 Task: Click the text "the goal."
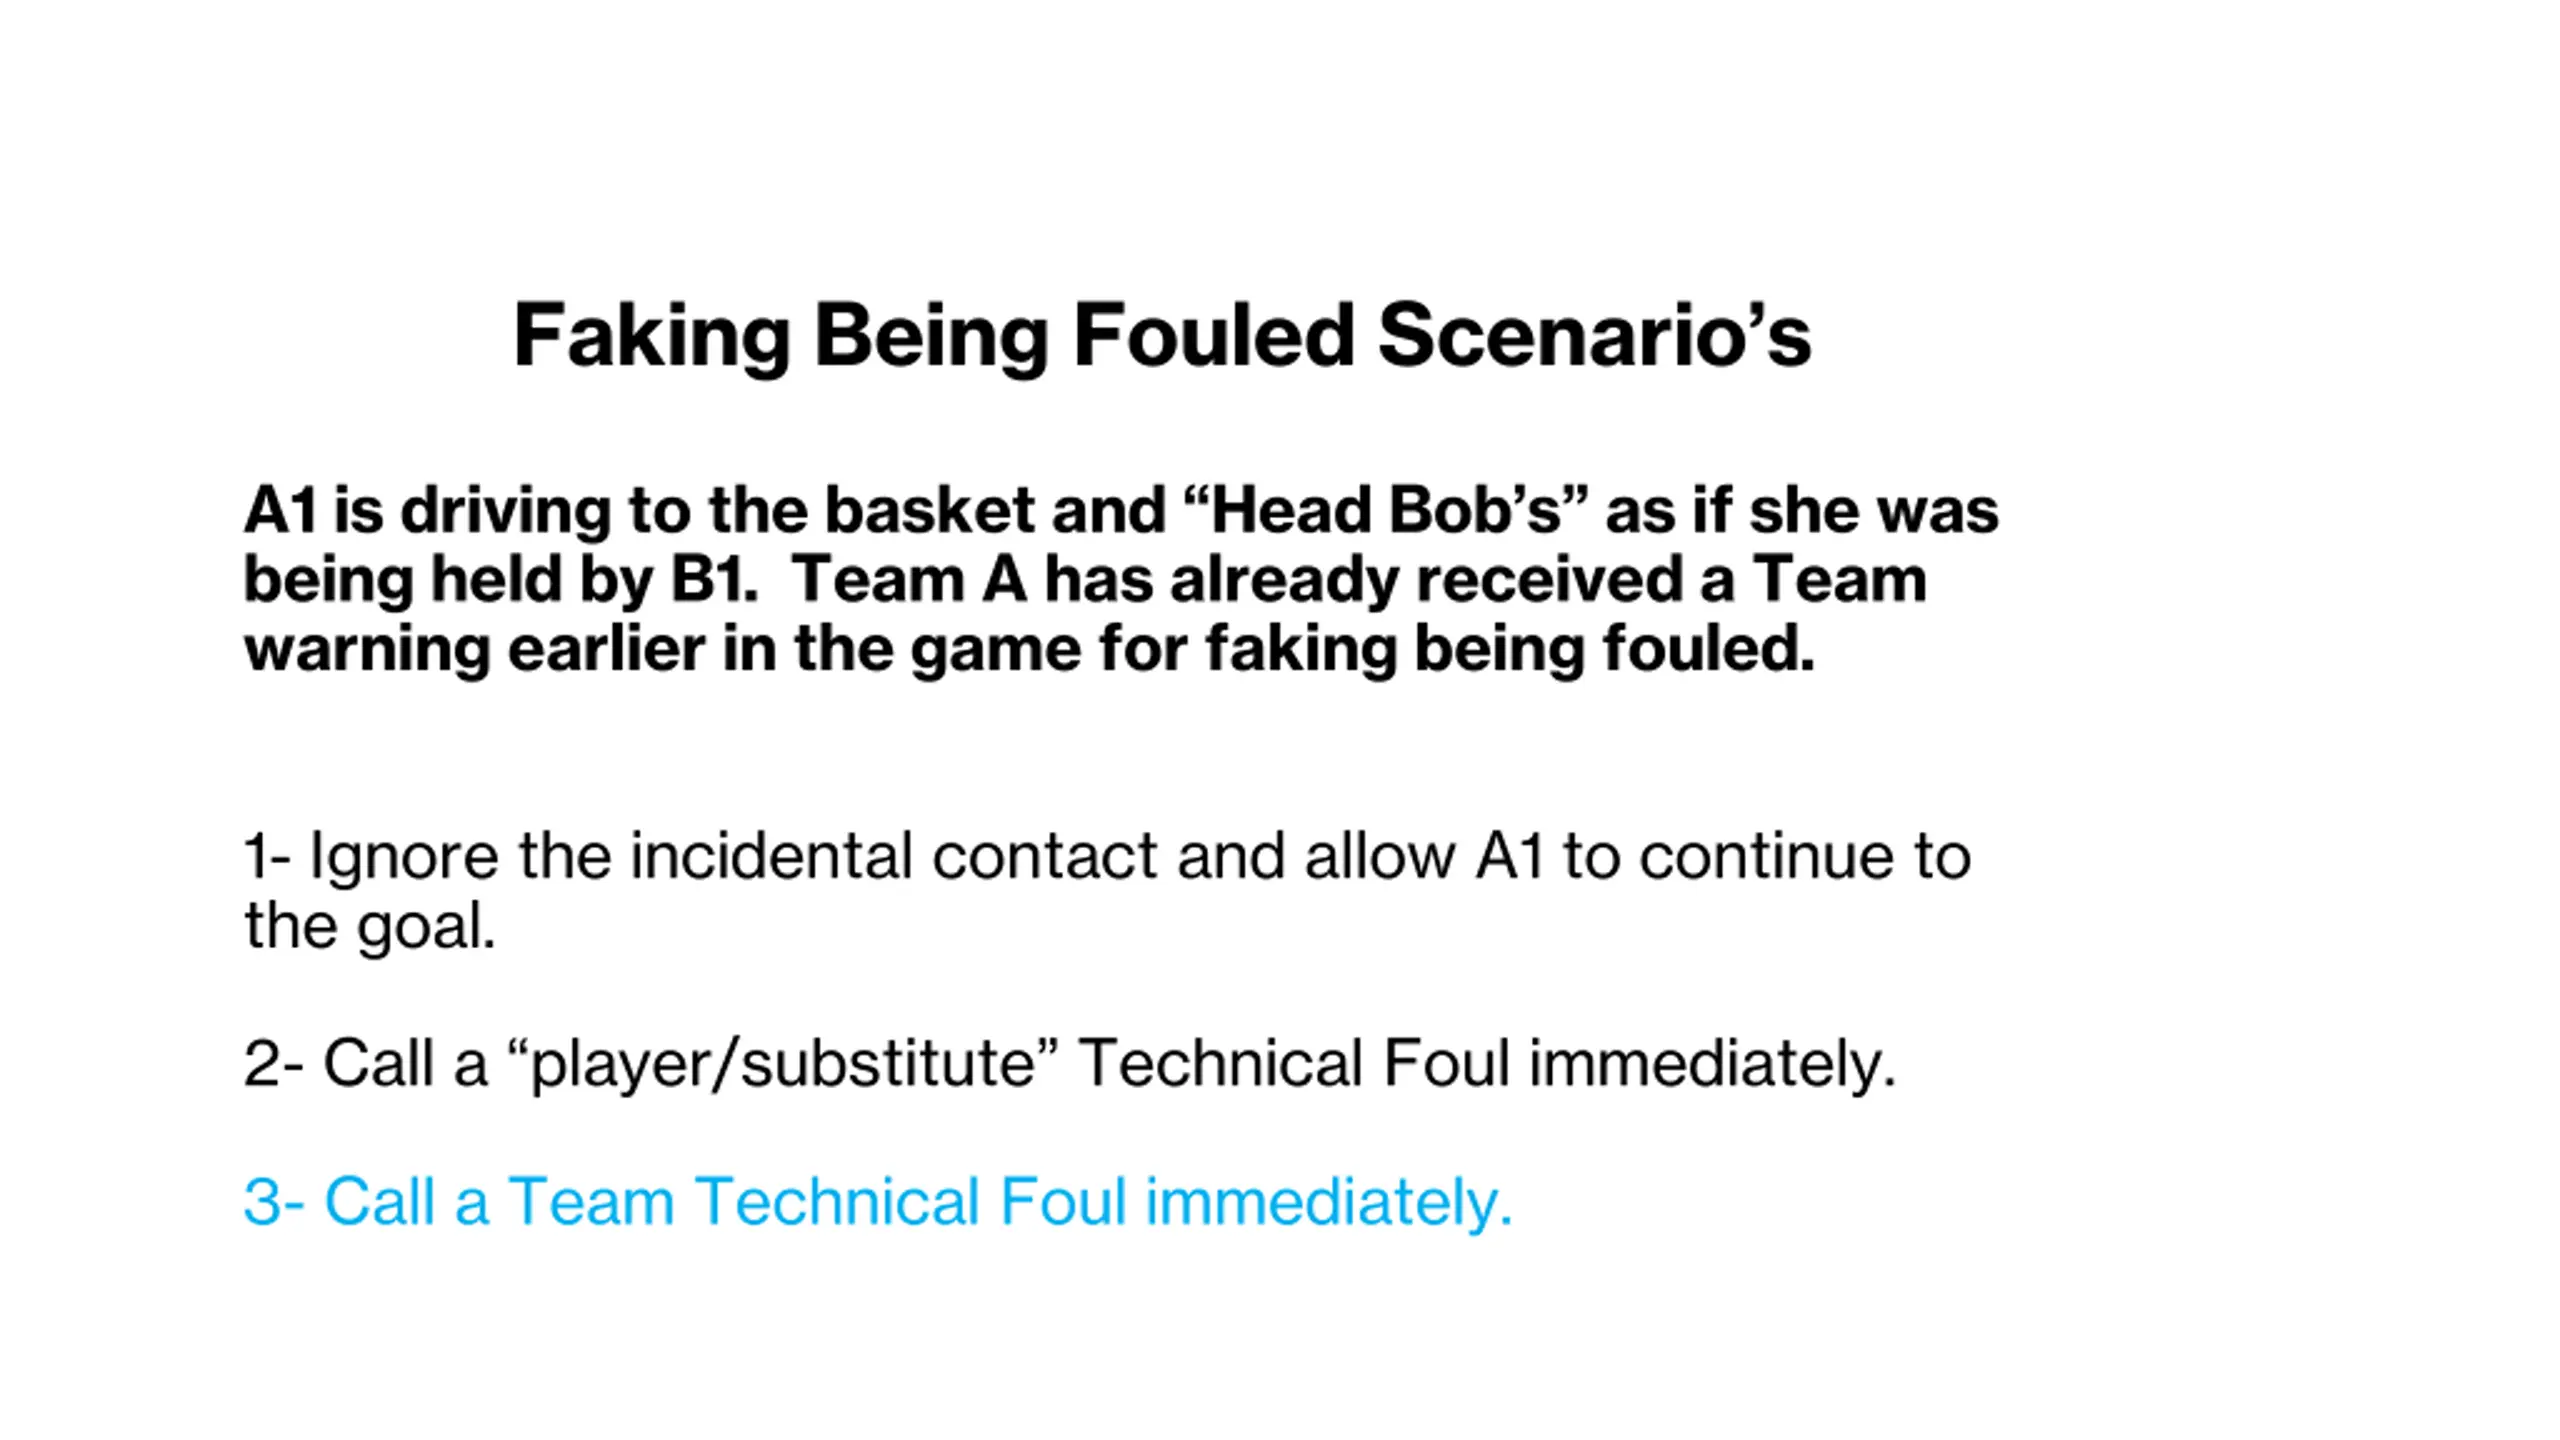click(370, 926)
